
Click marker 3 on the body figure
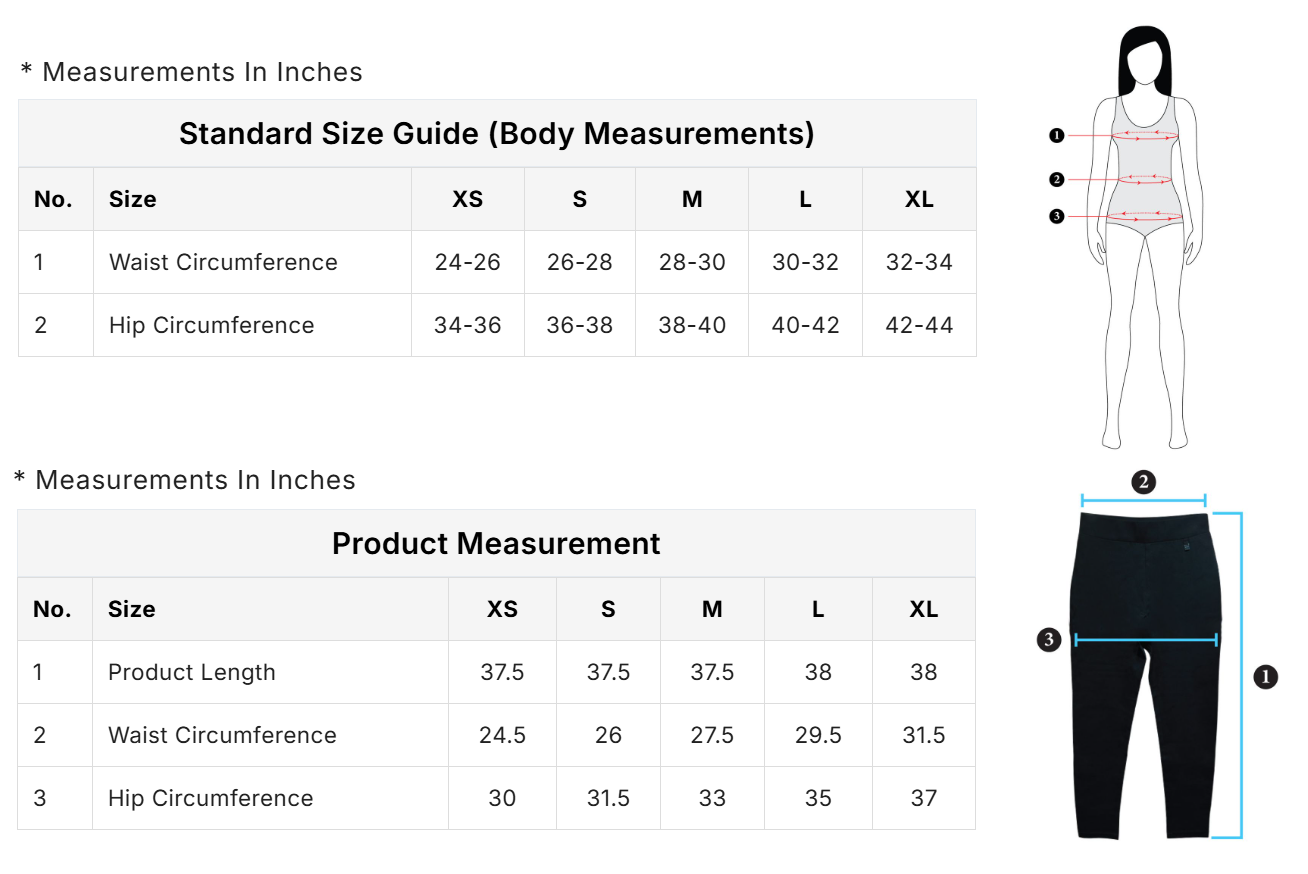tap(1057, 216)
